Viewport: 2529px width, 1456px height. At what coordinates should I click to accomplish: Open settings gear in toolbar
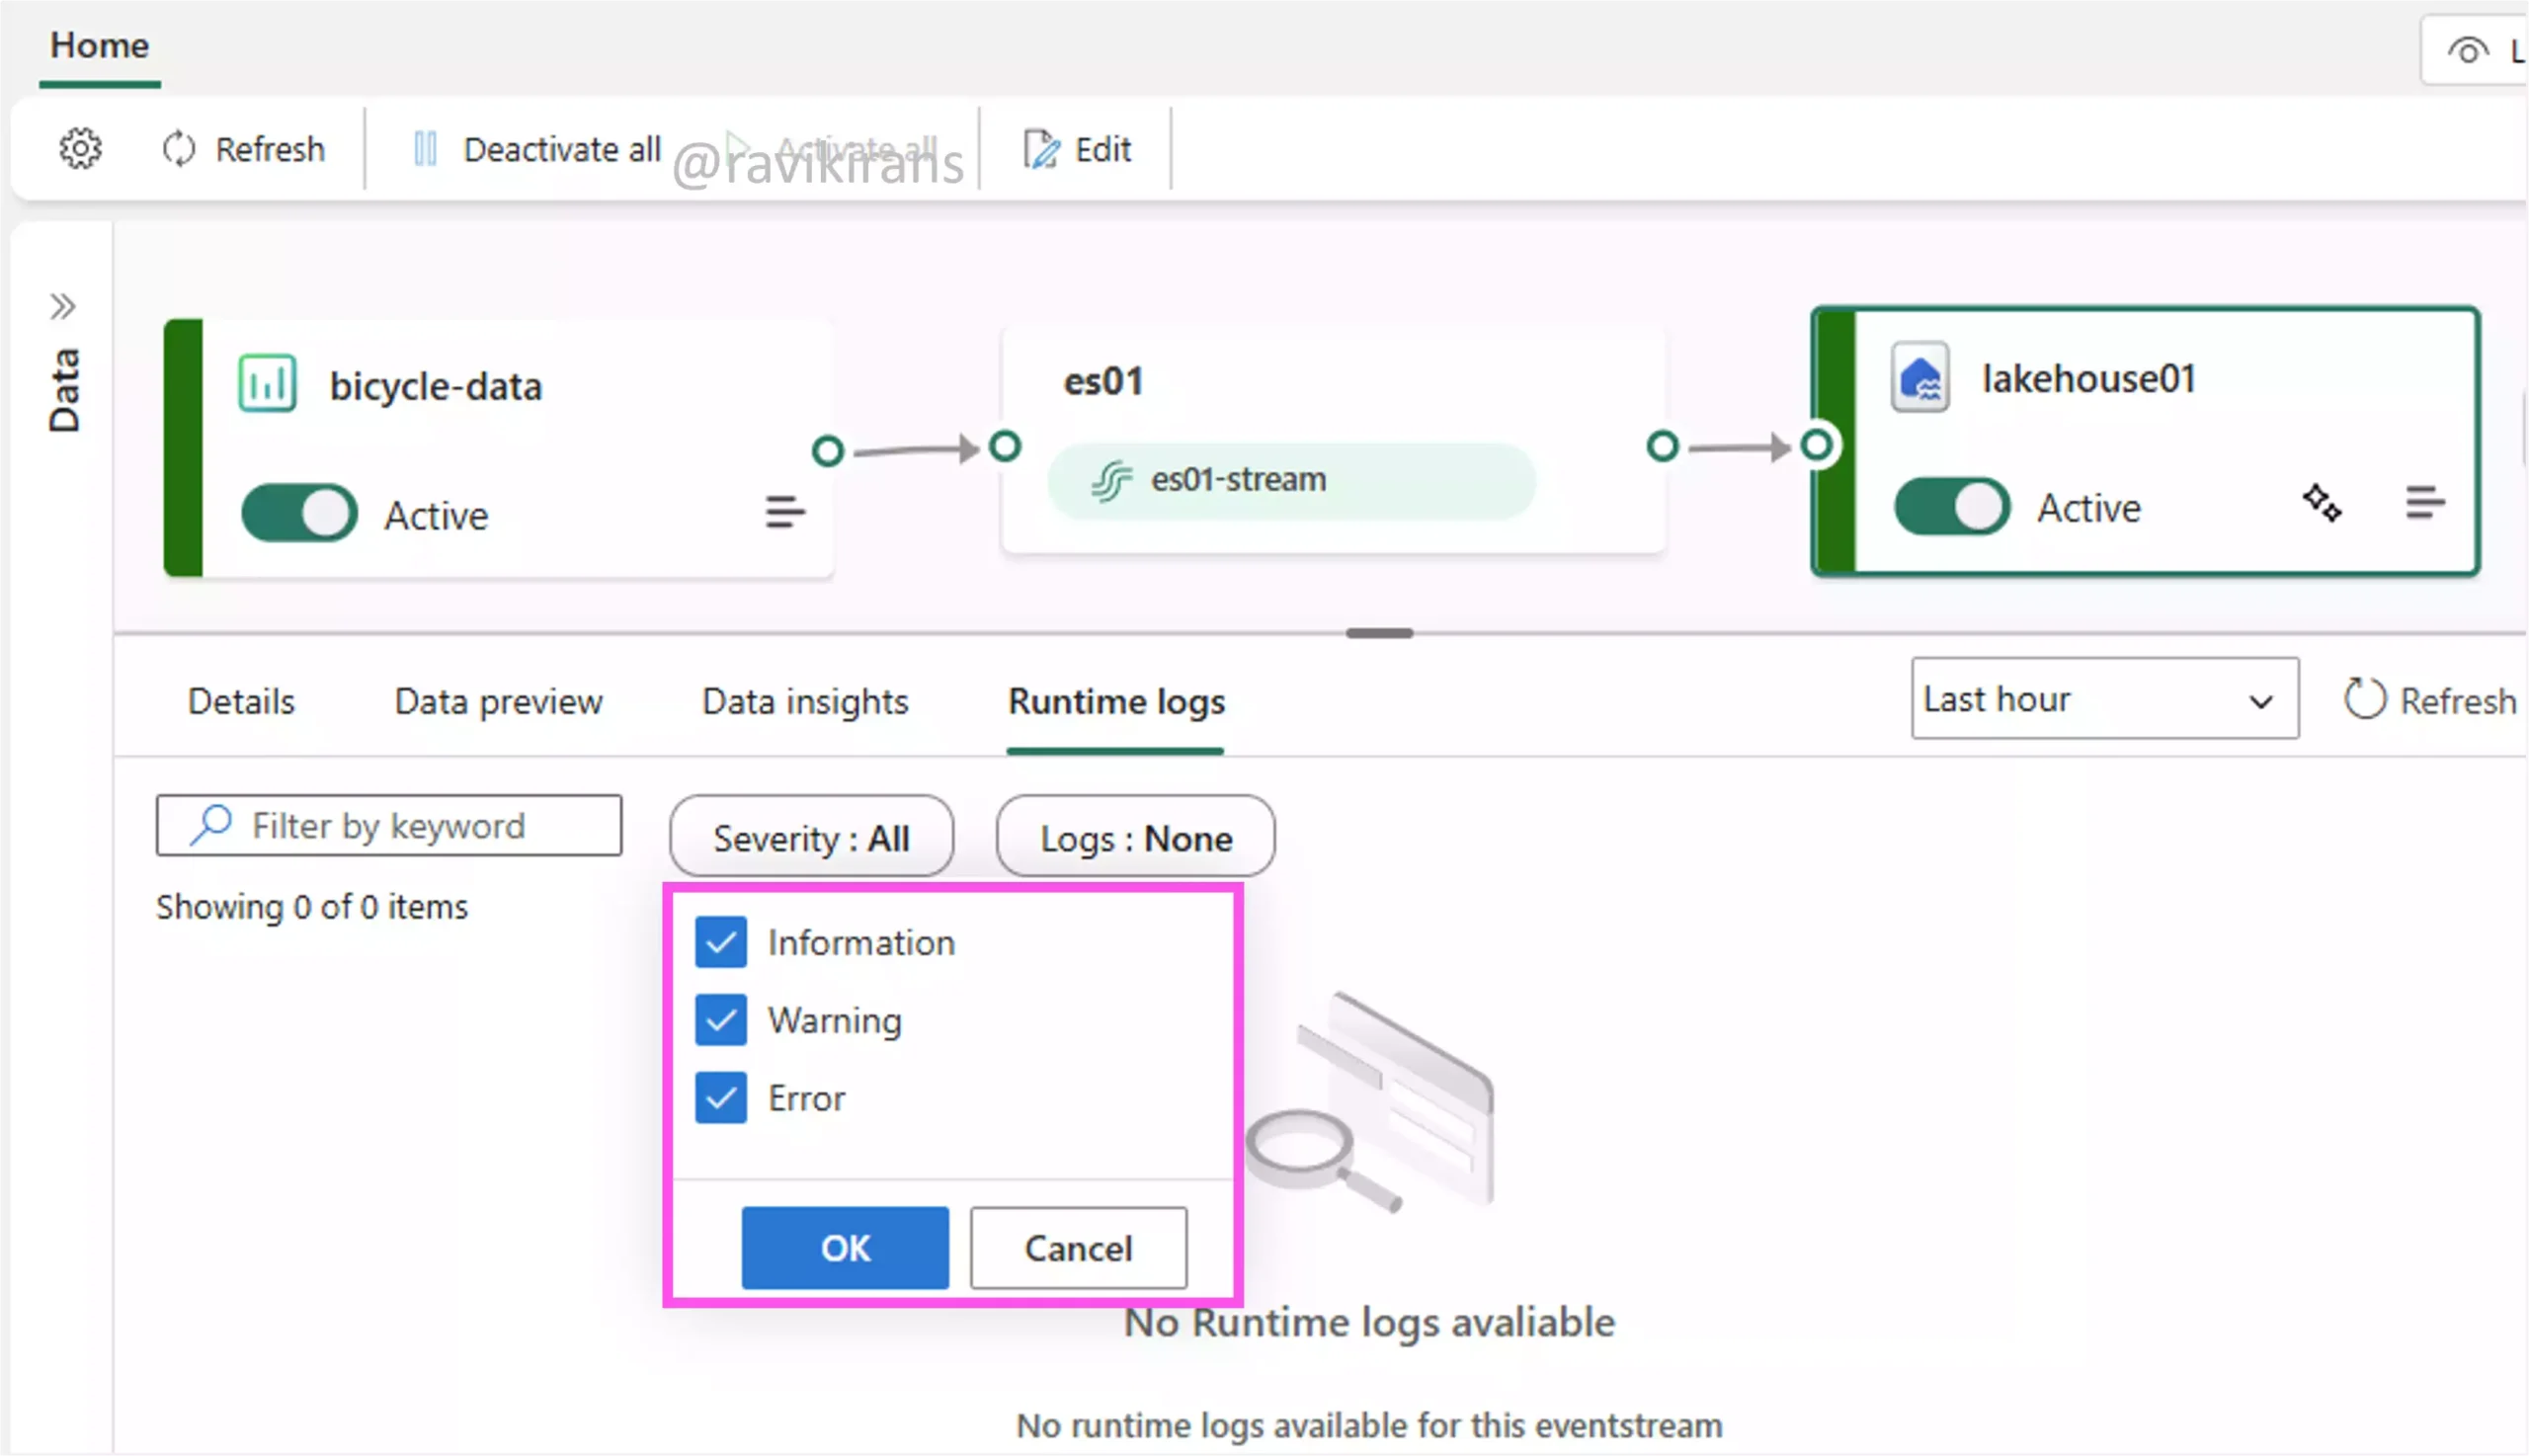click(80, 149)
